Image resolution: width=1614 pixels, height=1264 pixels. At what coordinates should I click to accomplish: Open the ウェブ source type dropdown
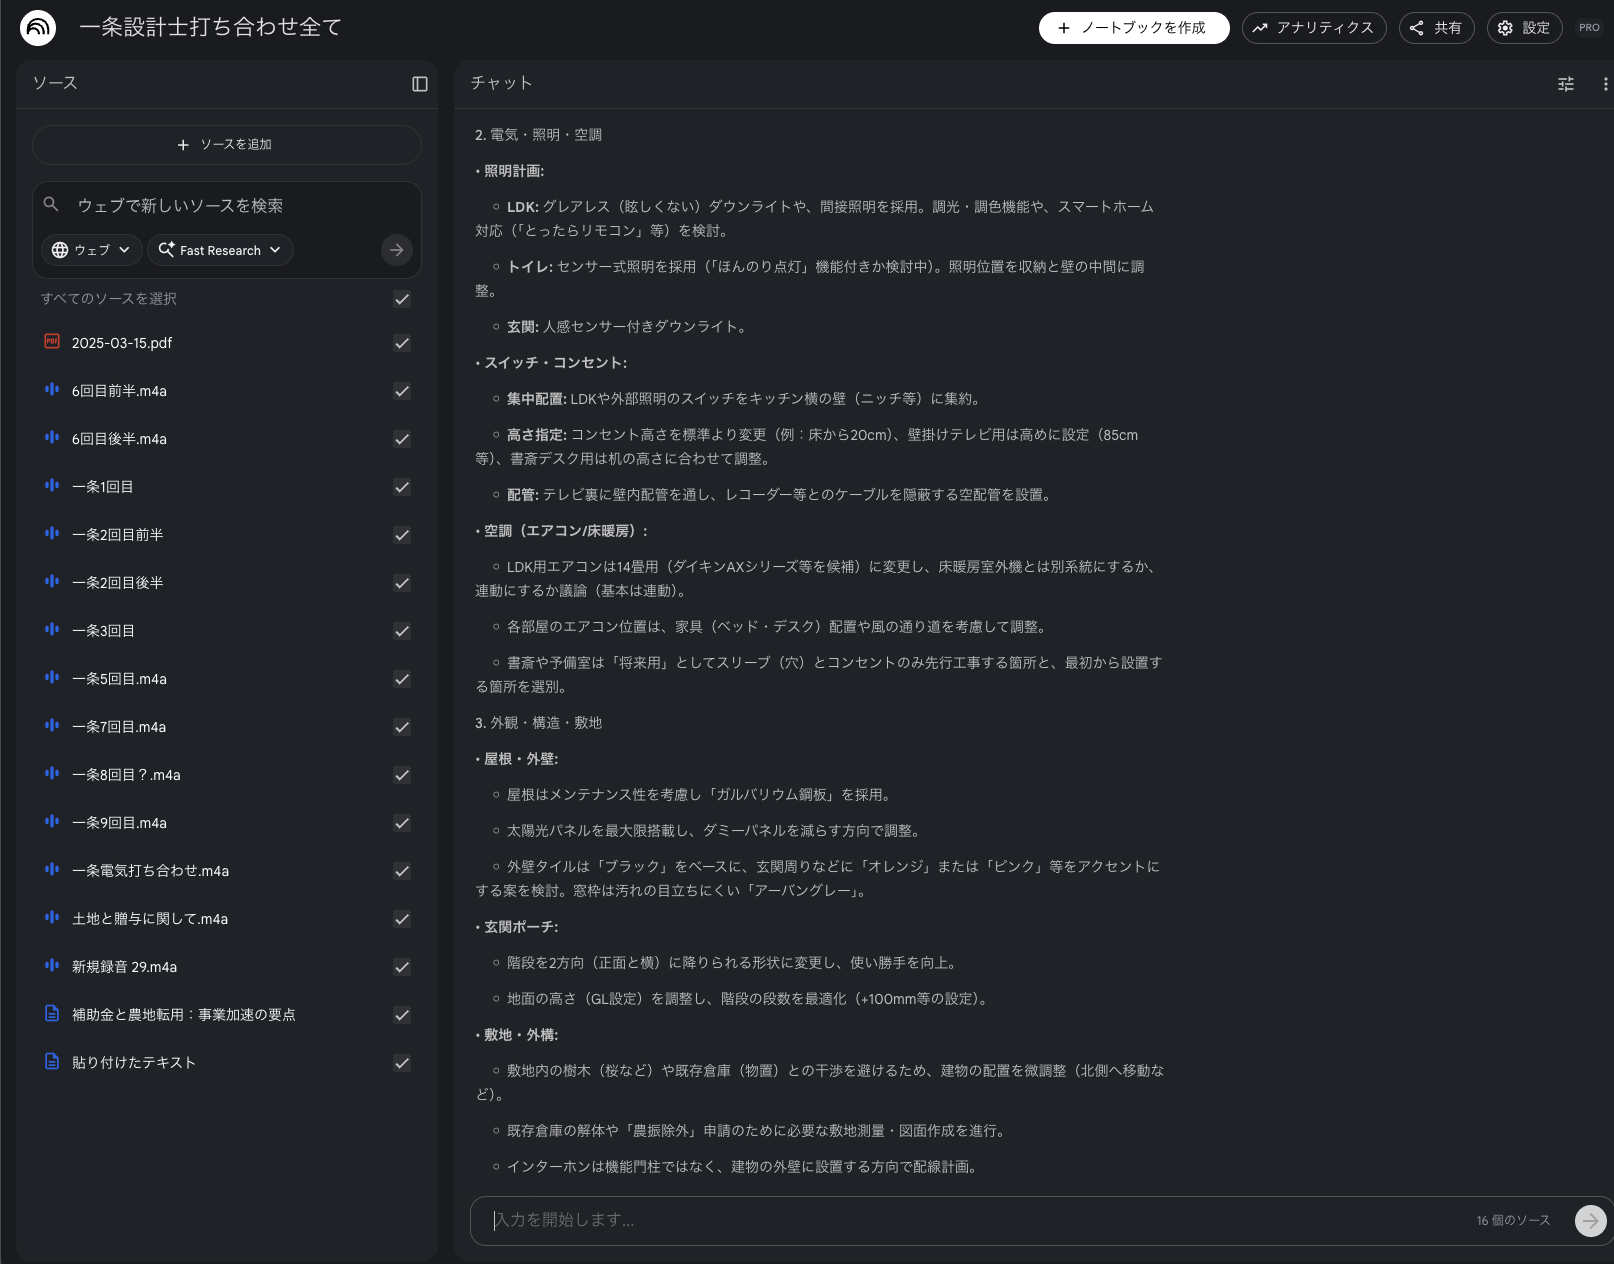(x=91, y=250)
